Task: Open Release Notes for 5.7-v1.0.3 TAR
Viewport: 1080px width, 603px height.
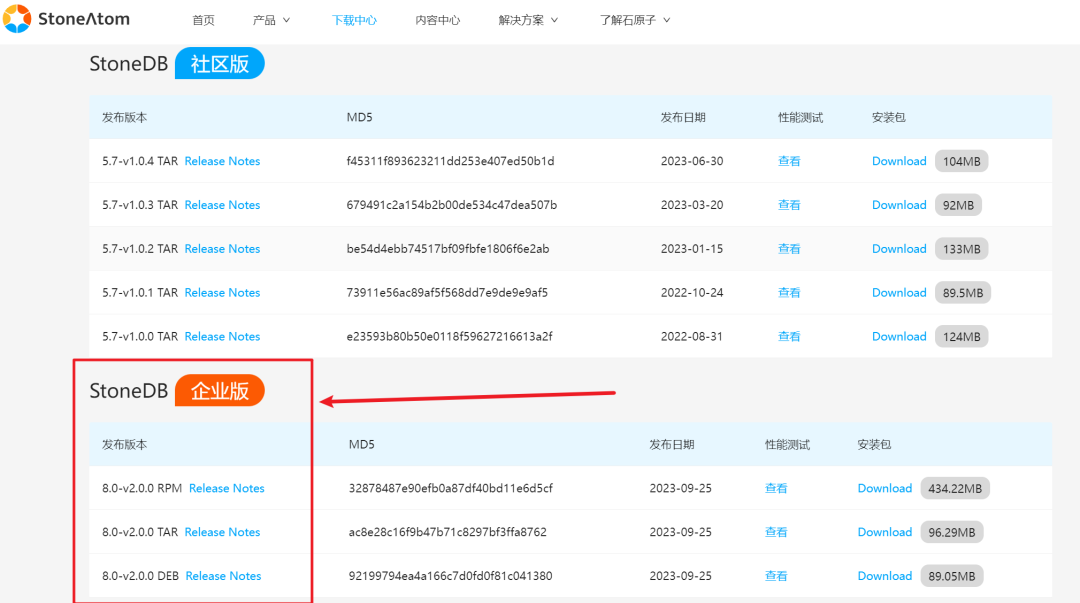Action: 222,205
